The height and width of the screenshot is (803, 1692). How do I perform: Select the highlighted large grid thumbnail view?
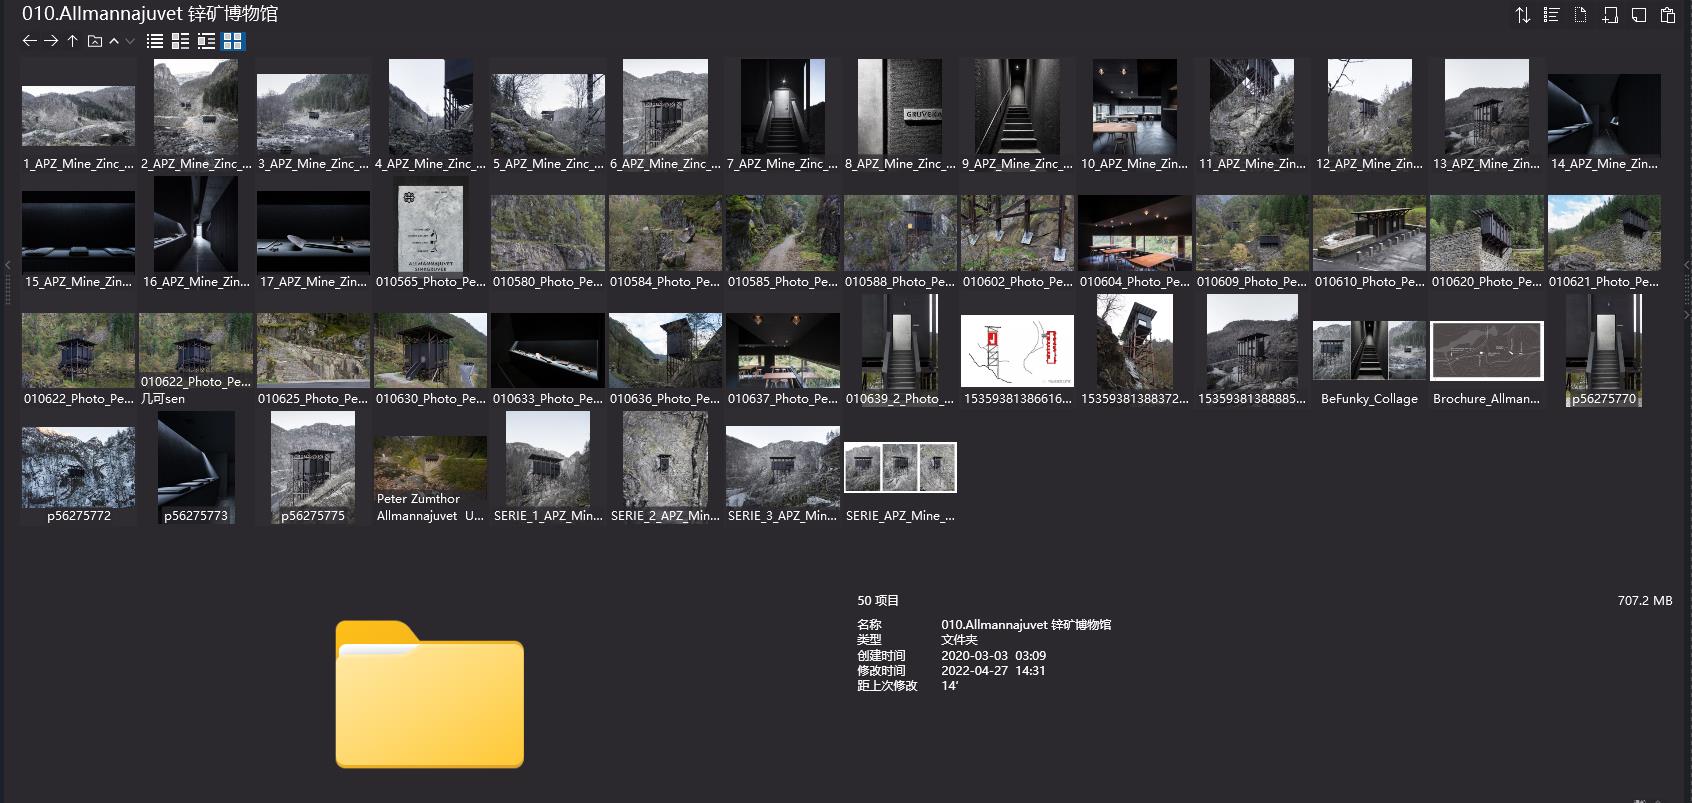(232, 41)
